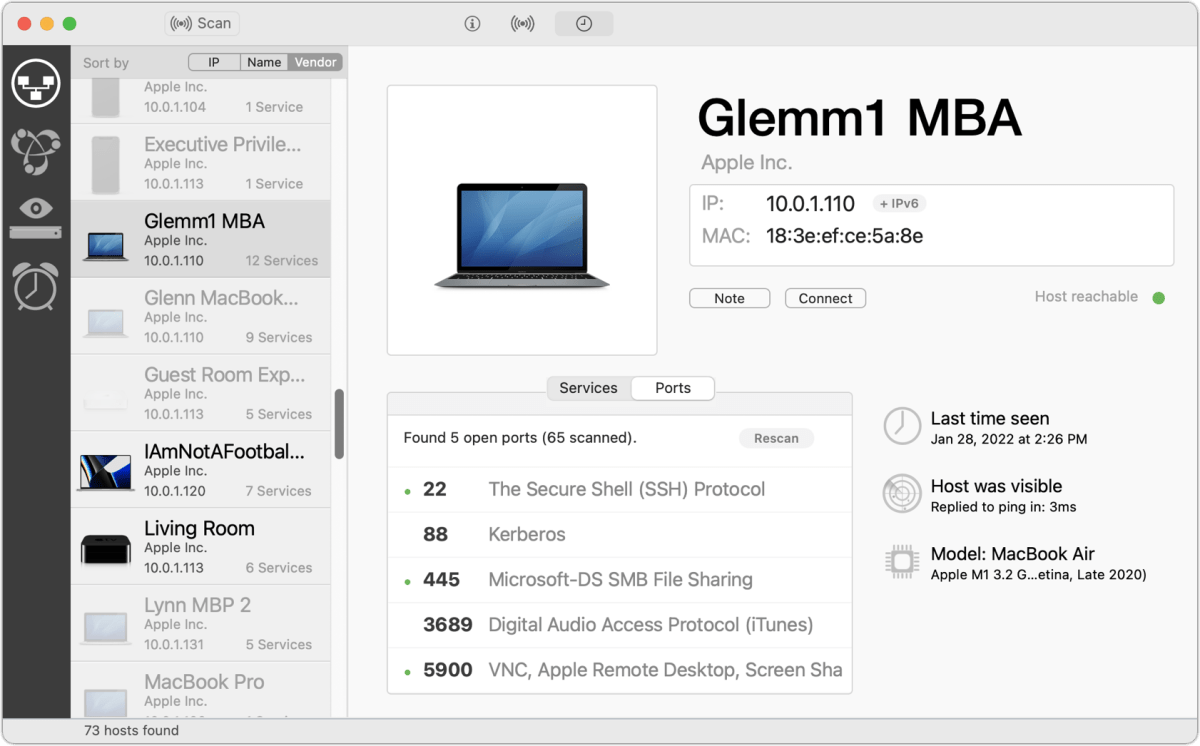Click the "Jan 28, 2022 at 2:26 PM" timestamp
Image resolution: width=1200 pixels, height=746 pixels.
click(1009, 439)
